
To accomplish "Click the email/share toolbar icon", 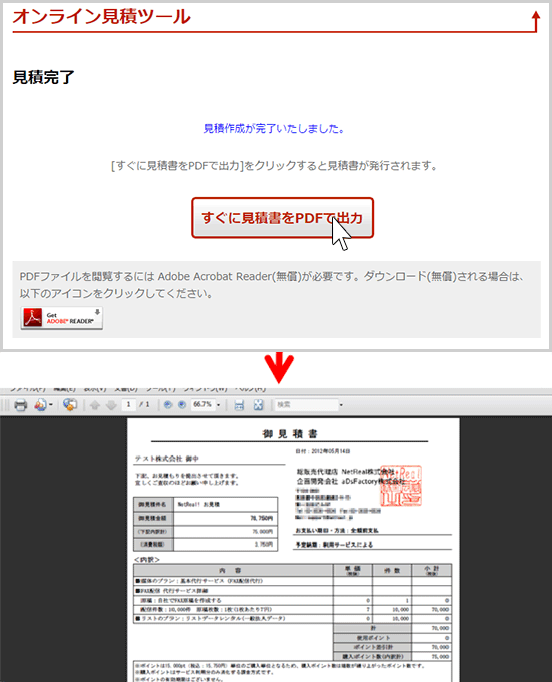I will tap(40, 405).
